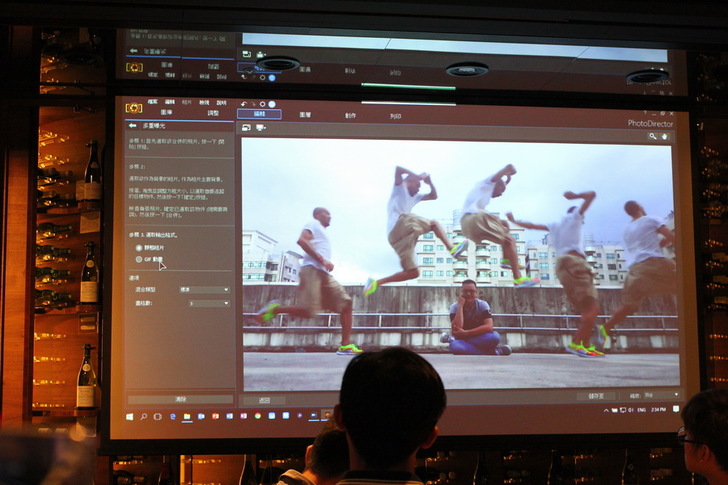Switch to the 調整 tab
Viewport: 728px width, 485px height.
[x=213, y=113]
